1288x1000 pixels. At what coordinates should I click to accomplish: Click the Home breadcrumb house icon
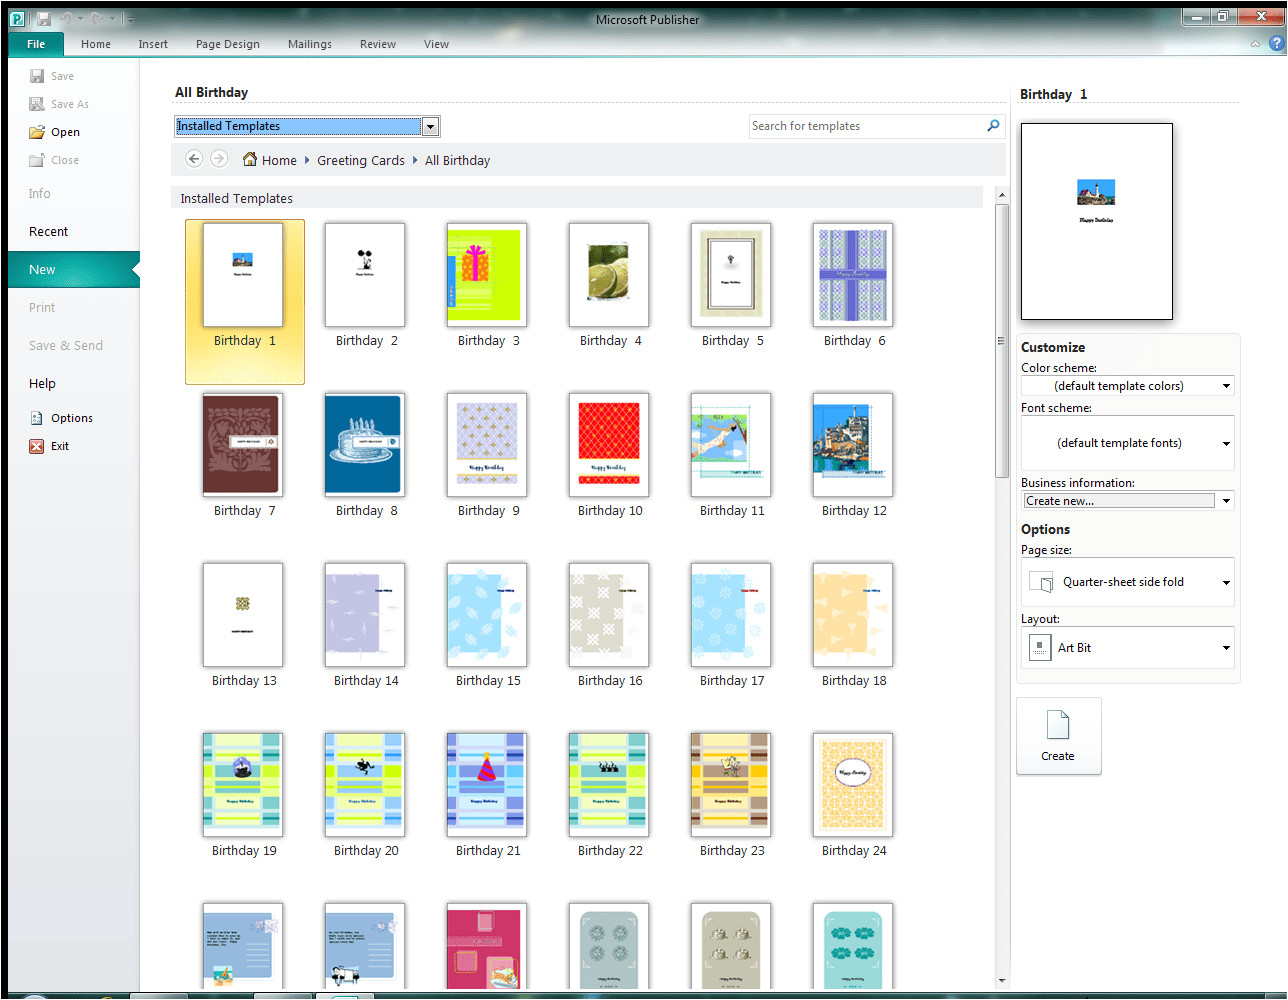250,159
